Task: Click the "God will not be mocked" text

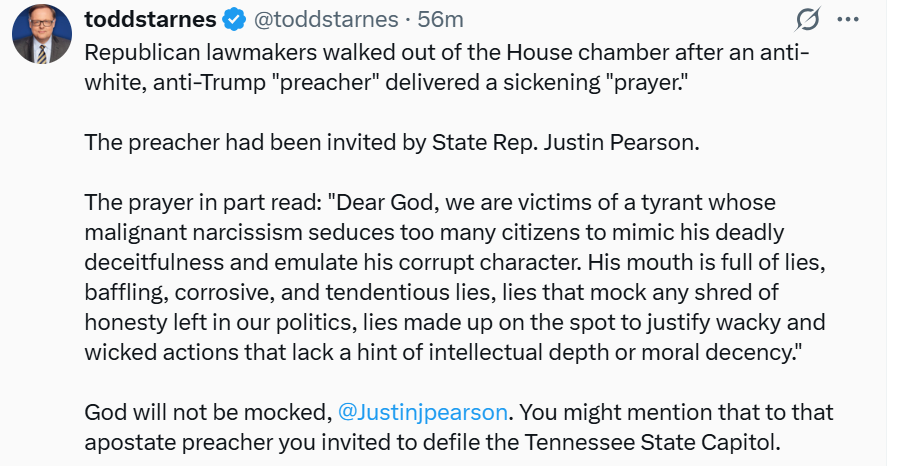Action: [207, 412]
